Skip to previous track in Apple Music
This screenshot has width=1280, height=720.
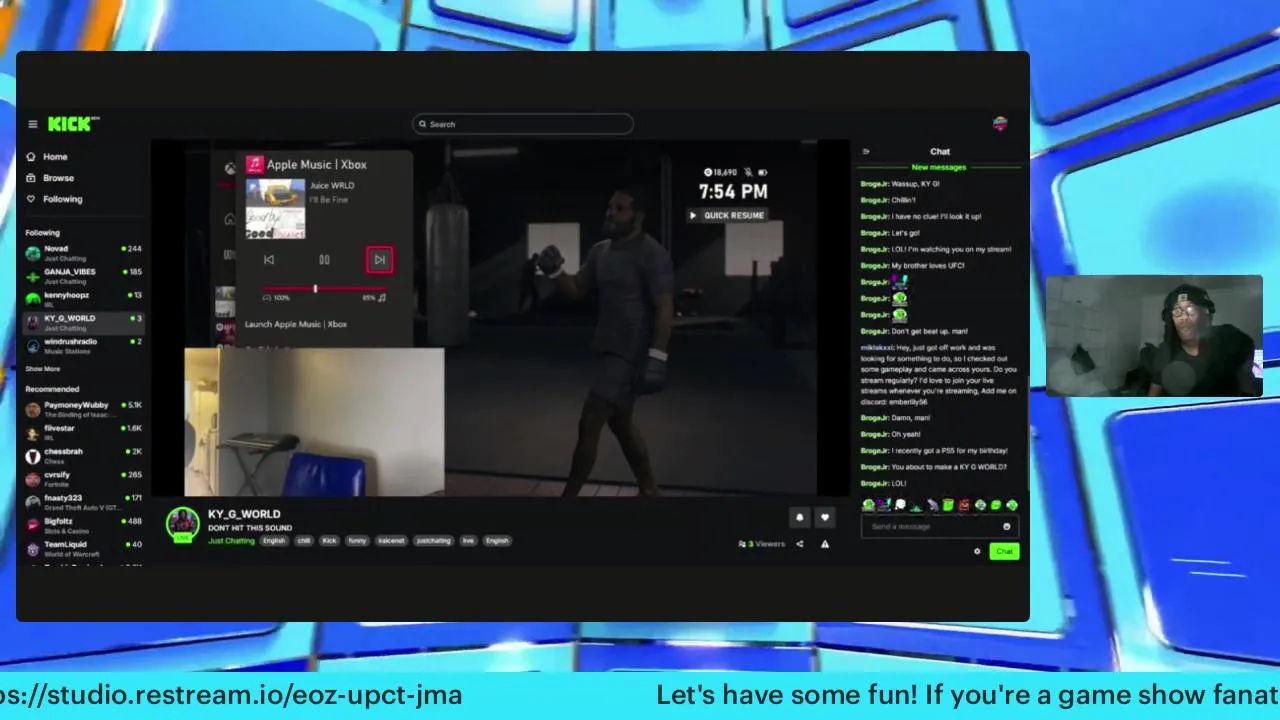point(269,260)
